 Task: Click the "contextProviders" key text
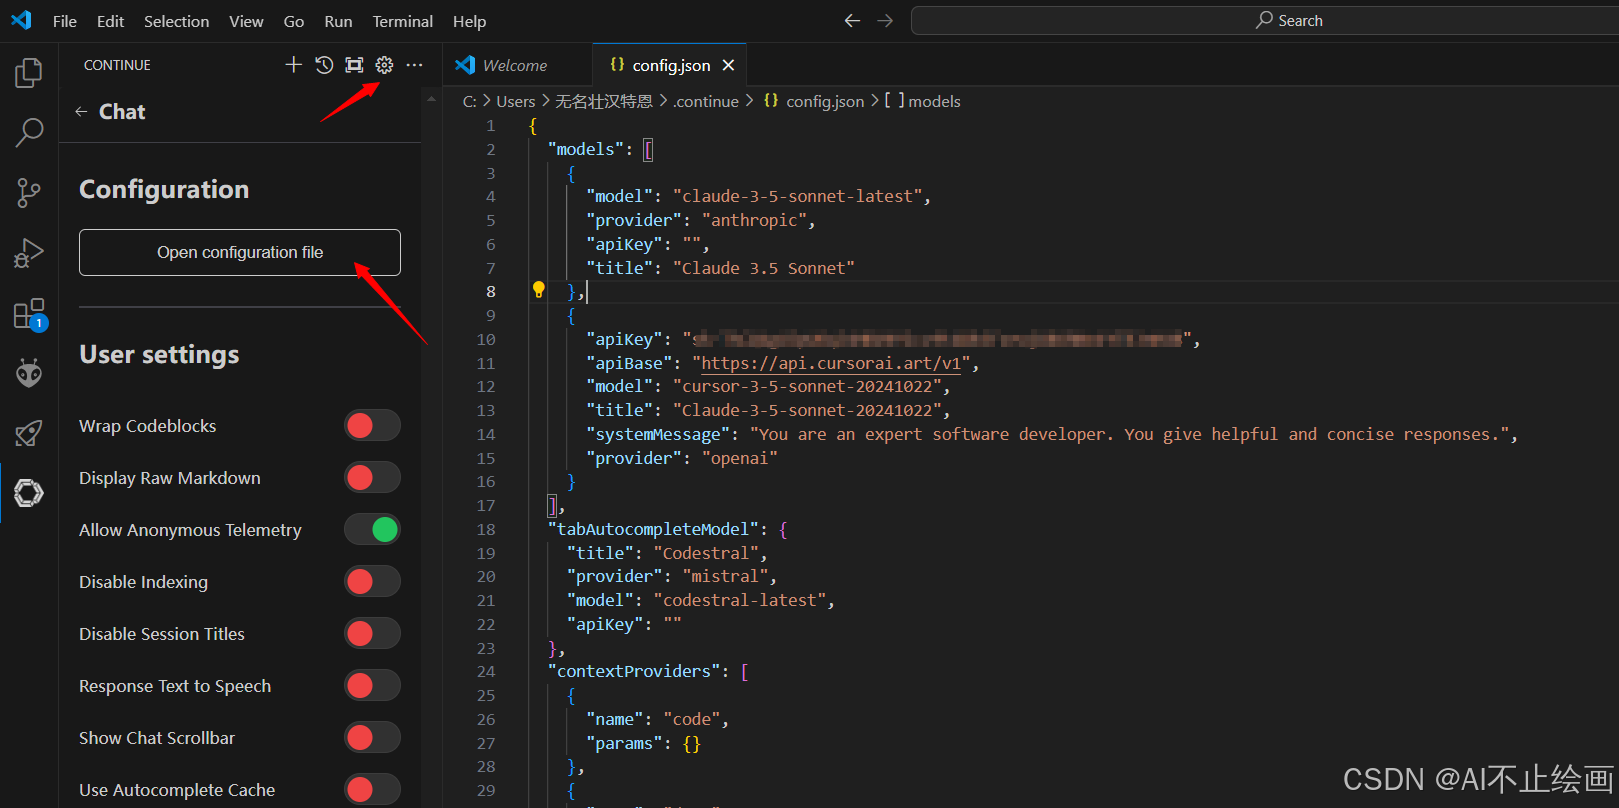(x=635, y=671)
